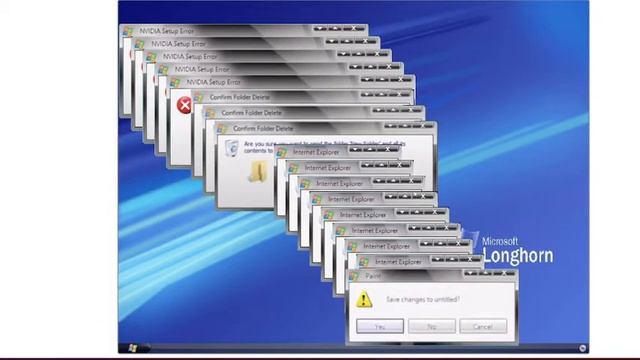This screenshot has width=640, height=360.
Task: Select the rearmost NVIDIA Setup Error title bar
Action: tap(244, 30)
